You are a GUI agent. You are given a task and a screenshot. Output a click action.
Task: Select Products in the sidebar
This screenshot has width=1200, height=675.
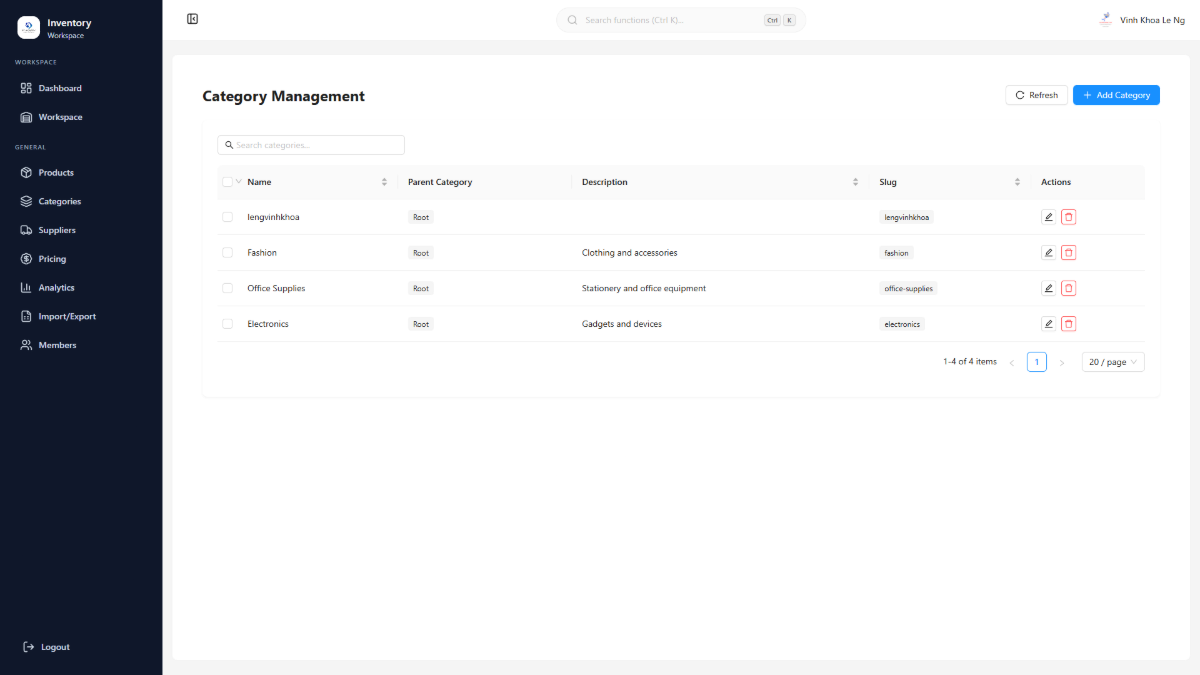[54, 172]
